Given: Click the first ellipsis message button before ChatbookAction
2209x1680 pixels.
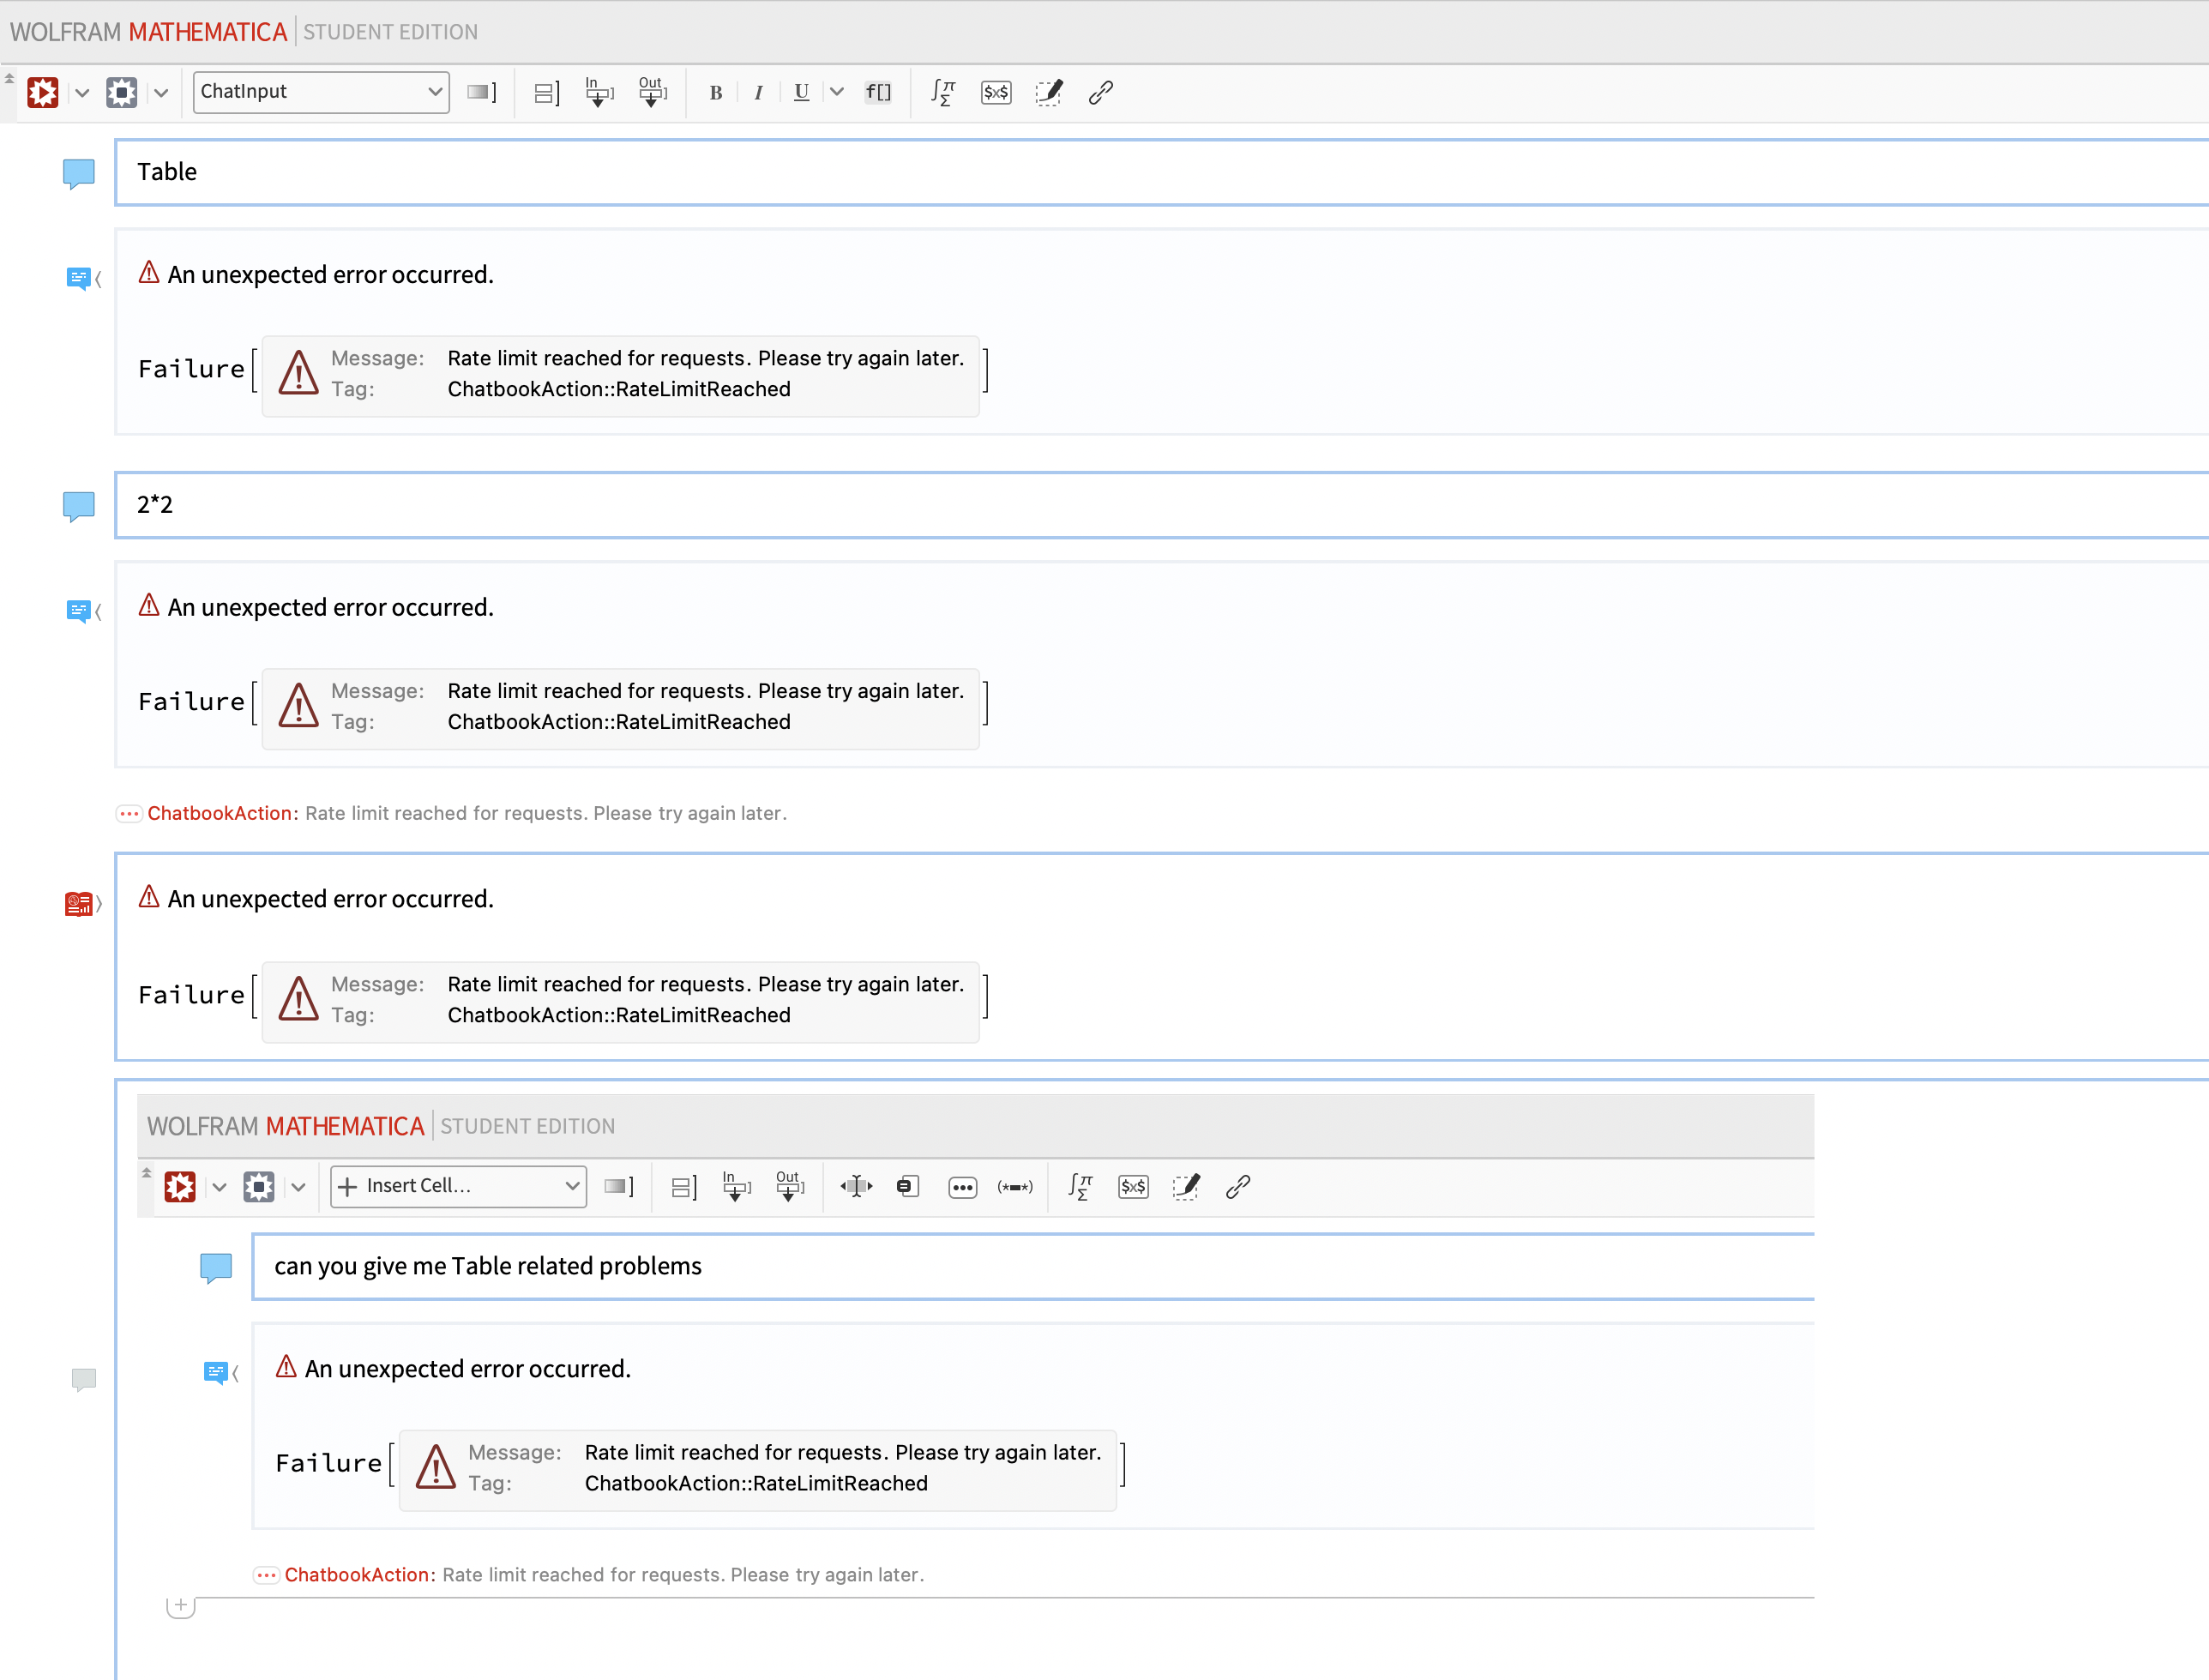Looking at the screenshot, I should 129,814.
